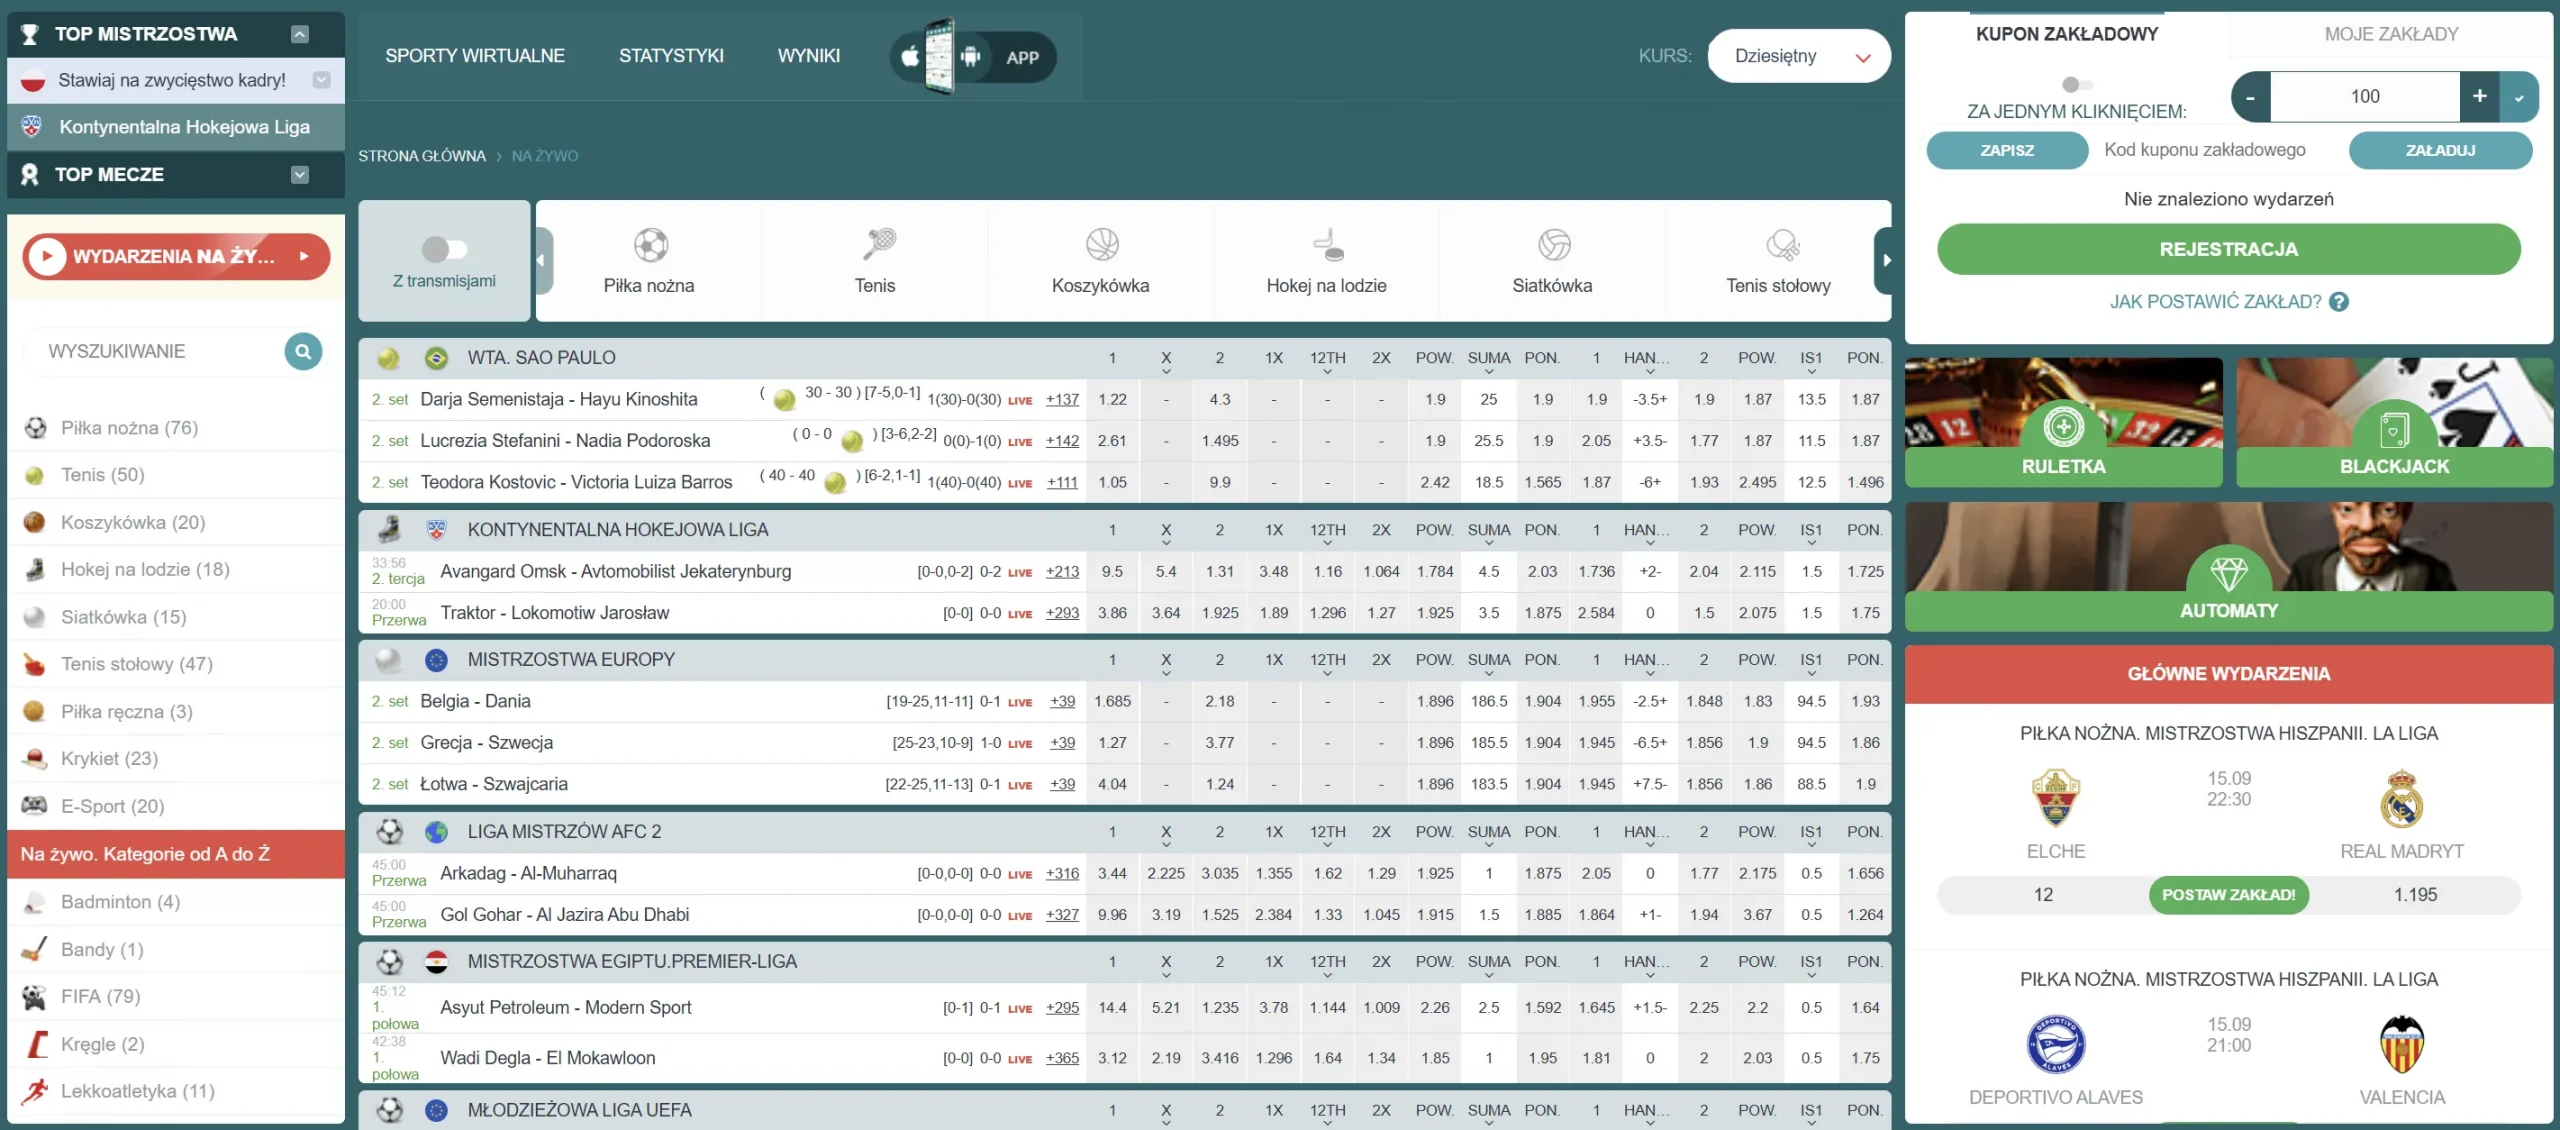Viewport: 2560px width, 1130px height.
Task: Open the Tenis stołowy tile
Action: click(x=1778, y=261)
